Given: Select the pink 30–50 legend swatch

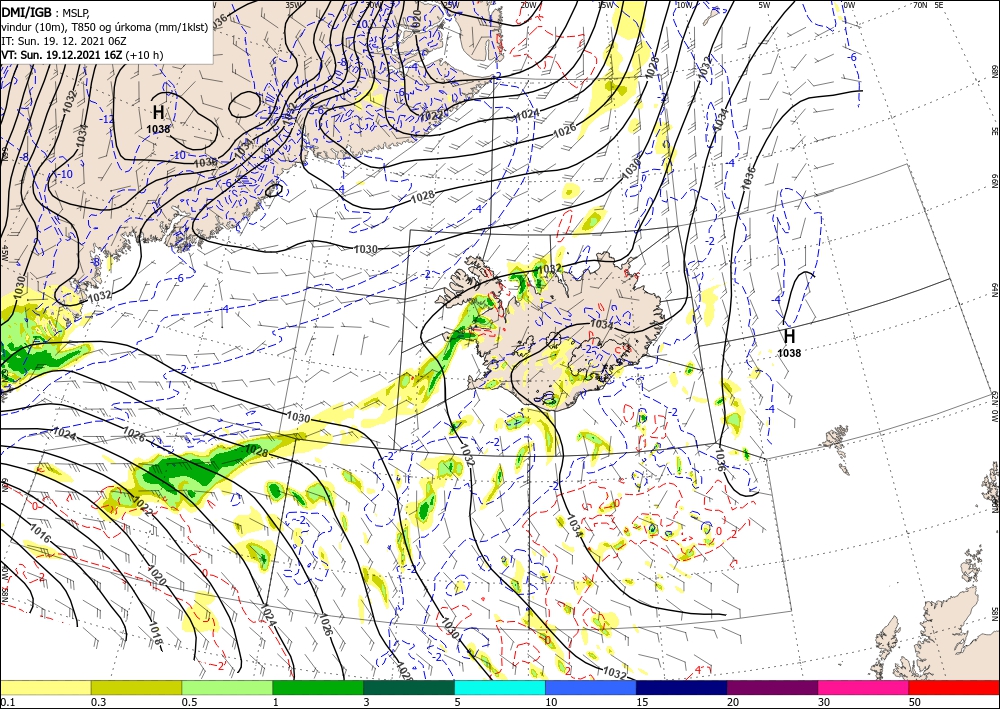Looking at the screenshot, I should click(864, 687).
